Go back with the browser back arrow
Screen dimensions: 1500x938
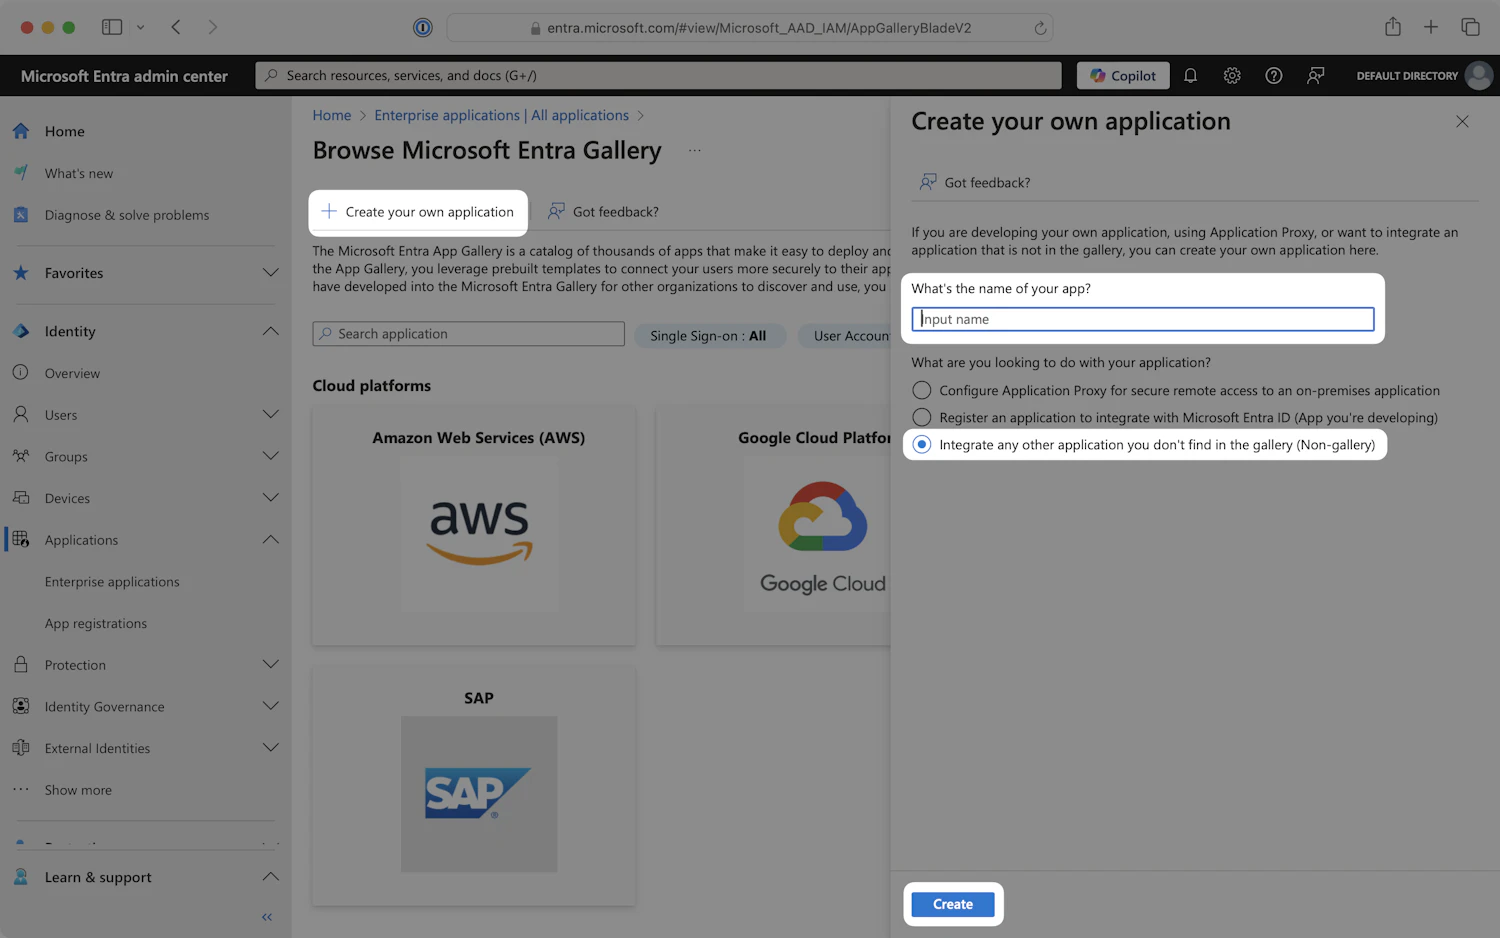[x=176, y=27]
